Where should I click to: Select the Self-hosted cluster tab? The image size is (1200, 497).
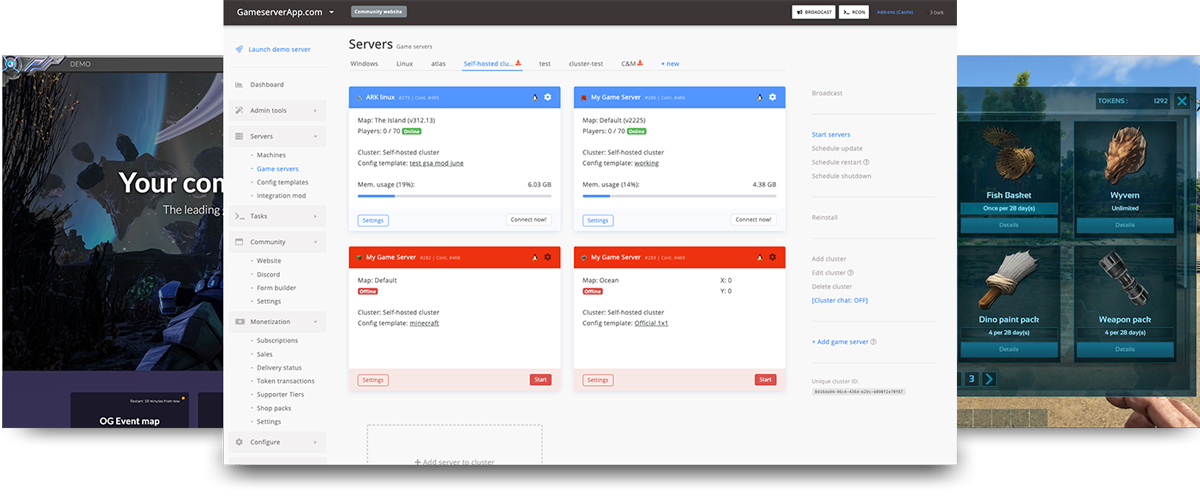click(x=492, y=63)
